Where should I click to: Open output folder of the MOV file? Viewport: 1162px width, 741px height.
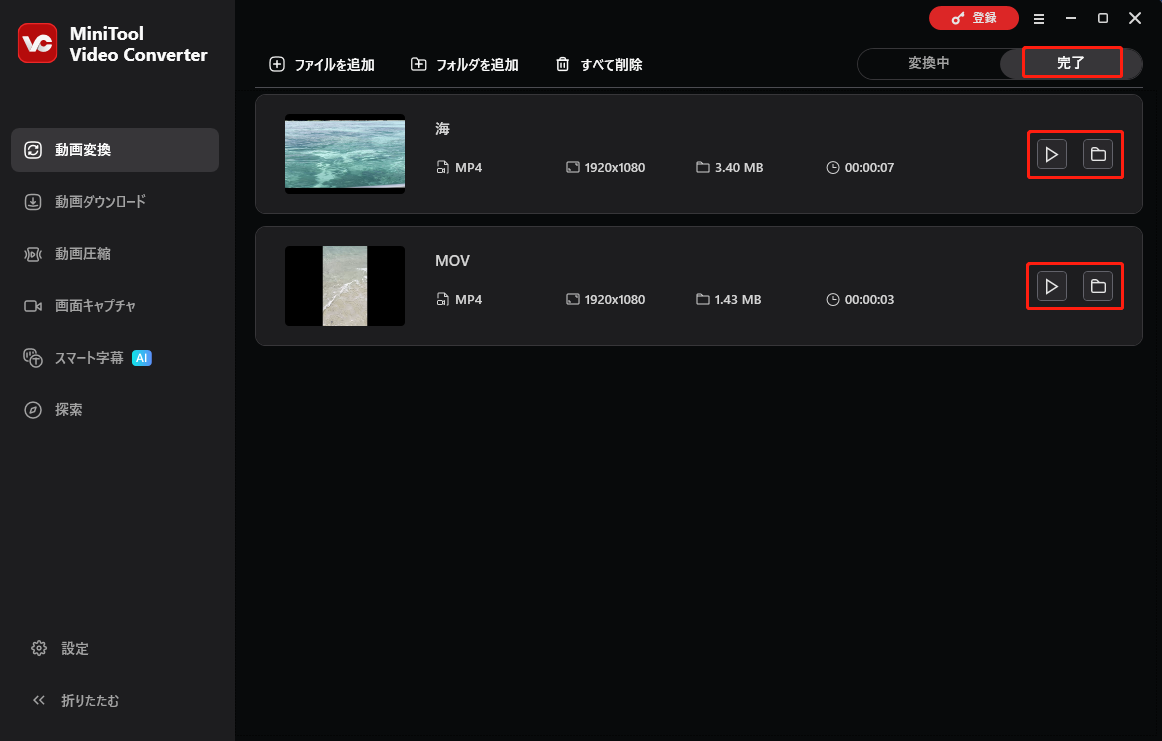(1099, 286)
